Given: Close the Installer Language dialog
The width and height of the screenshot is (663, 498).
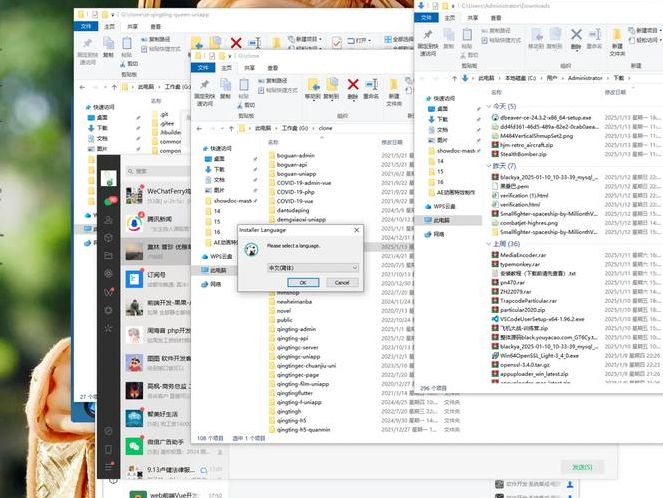Looking at the screenshot, I should point(356,230).
